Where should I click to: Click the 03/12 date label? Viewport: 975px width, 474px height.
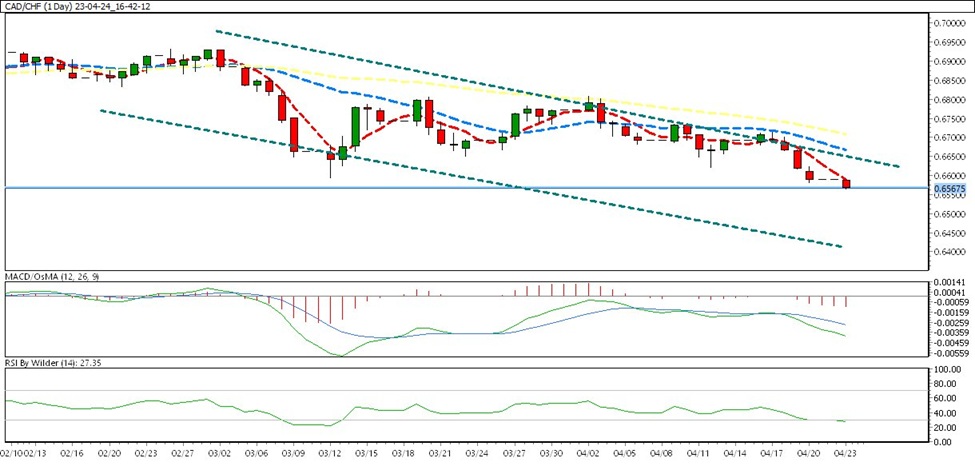coord(330,454)
